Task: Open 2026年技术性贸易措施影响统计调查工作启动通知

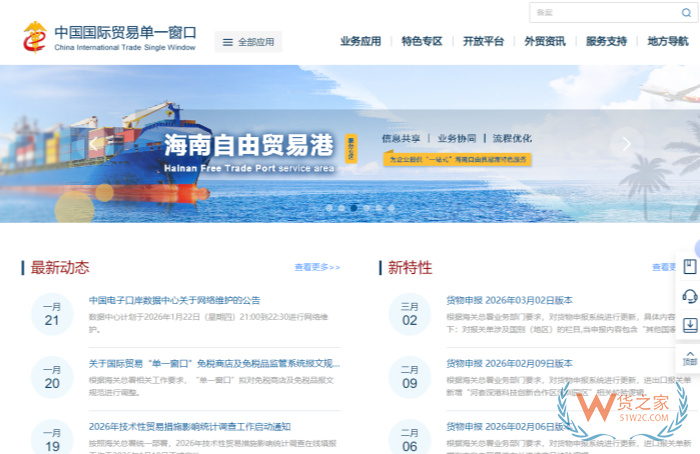Action: point(190,426)
